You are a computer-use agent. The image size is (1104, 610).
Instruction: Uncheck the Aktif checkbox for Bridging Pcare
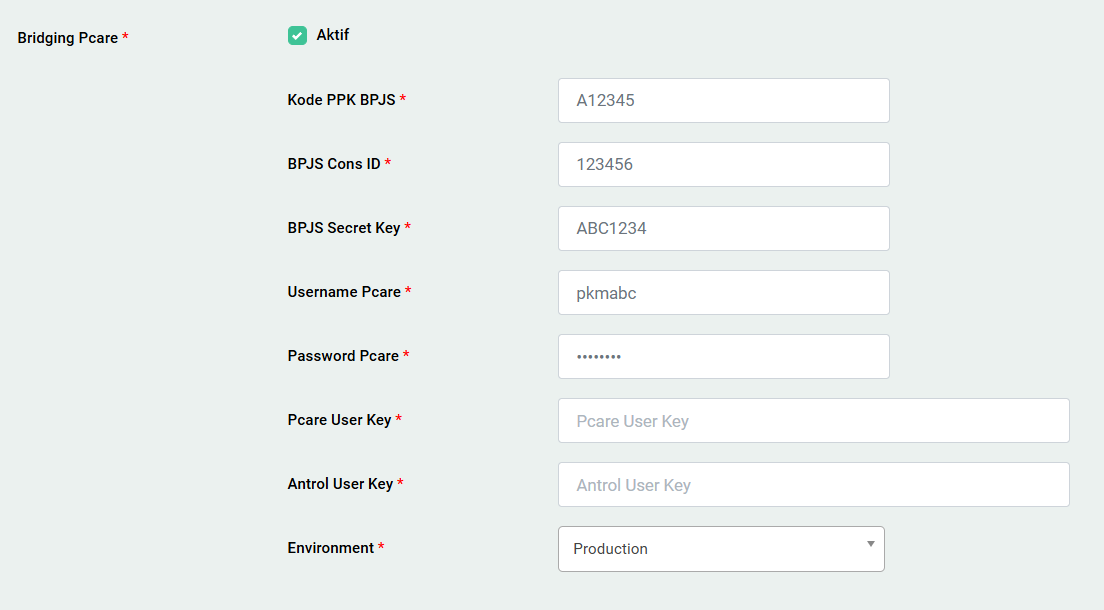click(297, 35)
